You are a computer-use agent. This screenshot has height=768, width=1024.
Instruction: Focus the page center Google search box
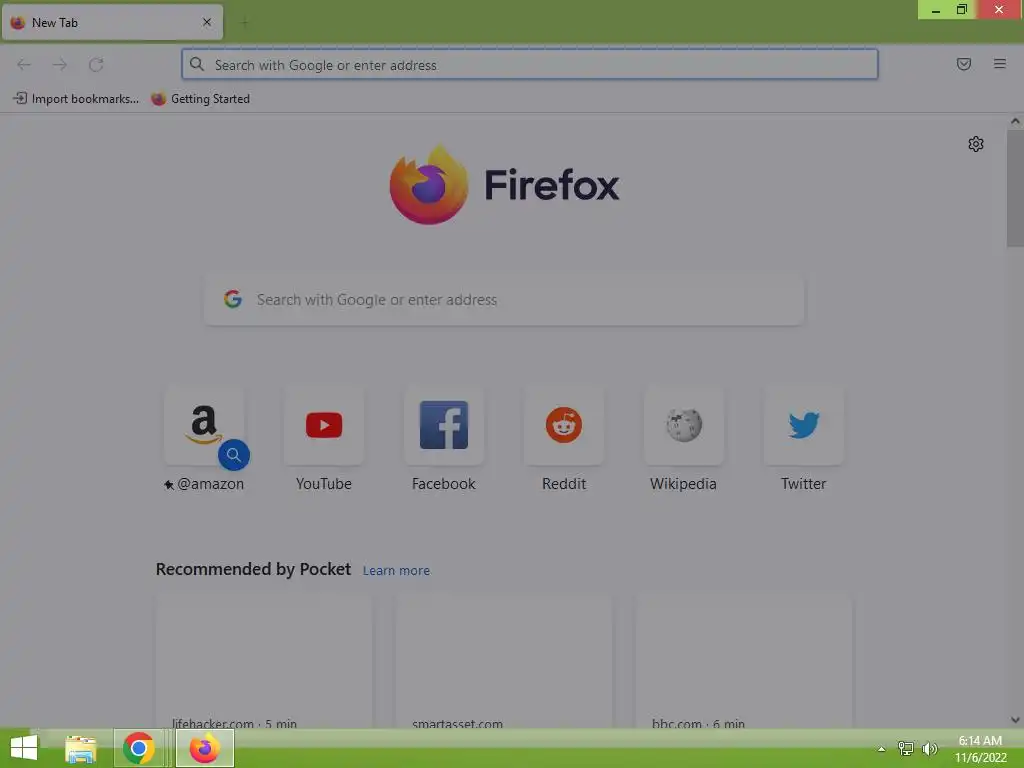coord(504,299)
